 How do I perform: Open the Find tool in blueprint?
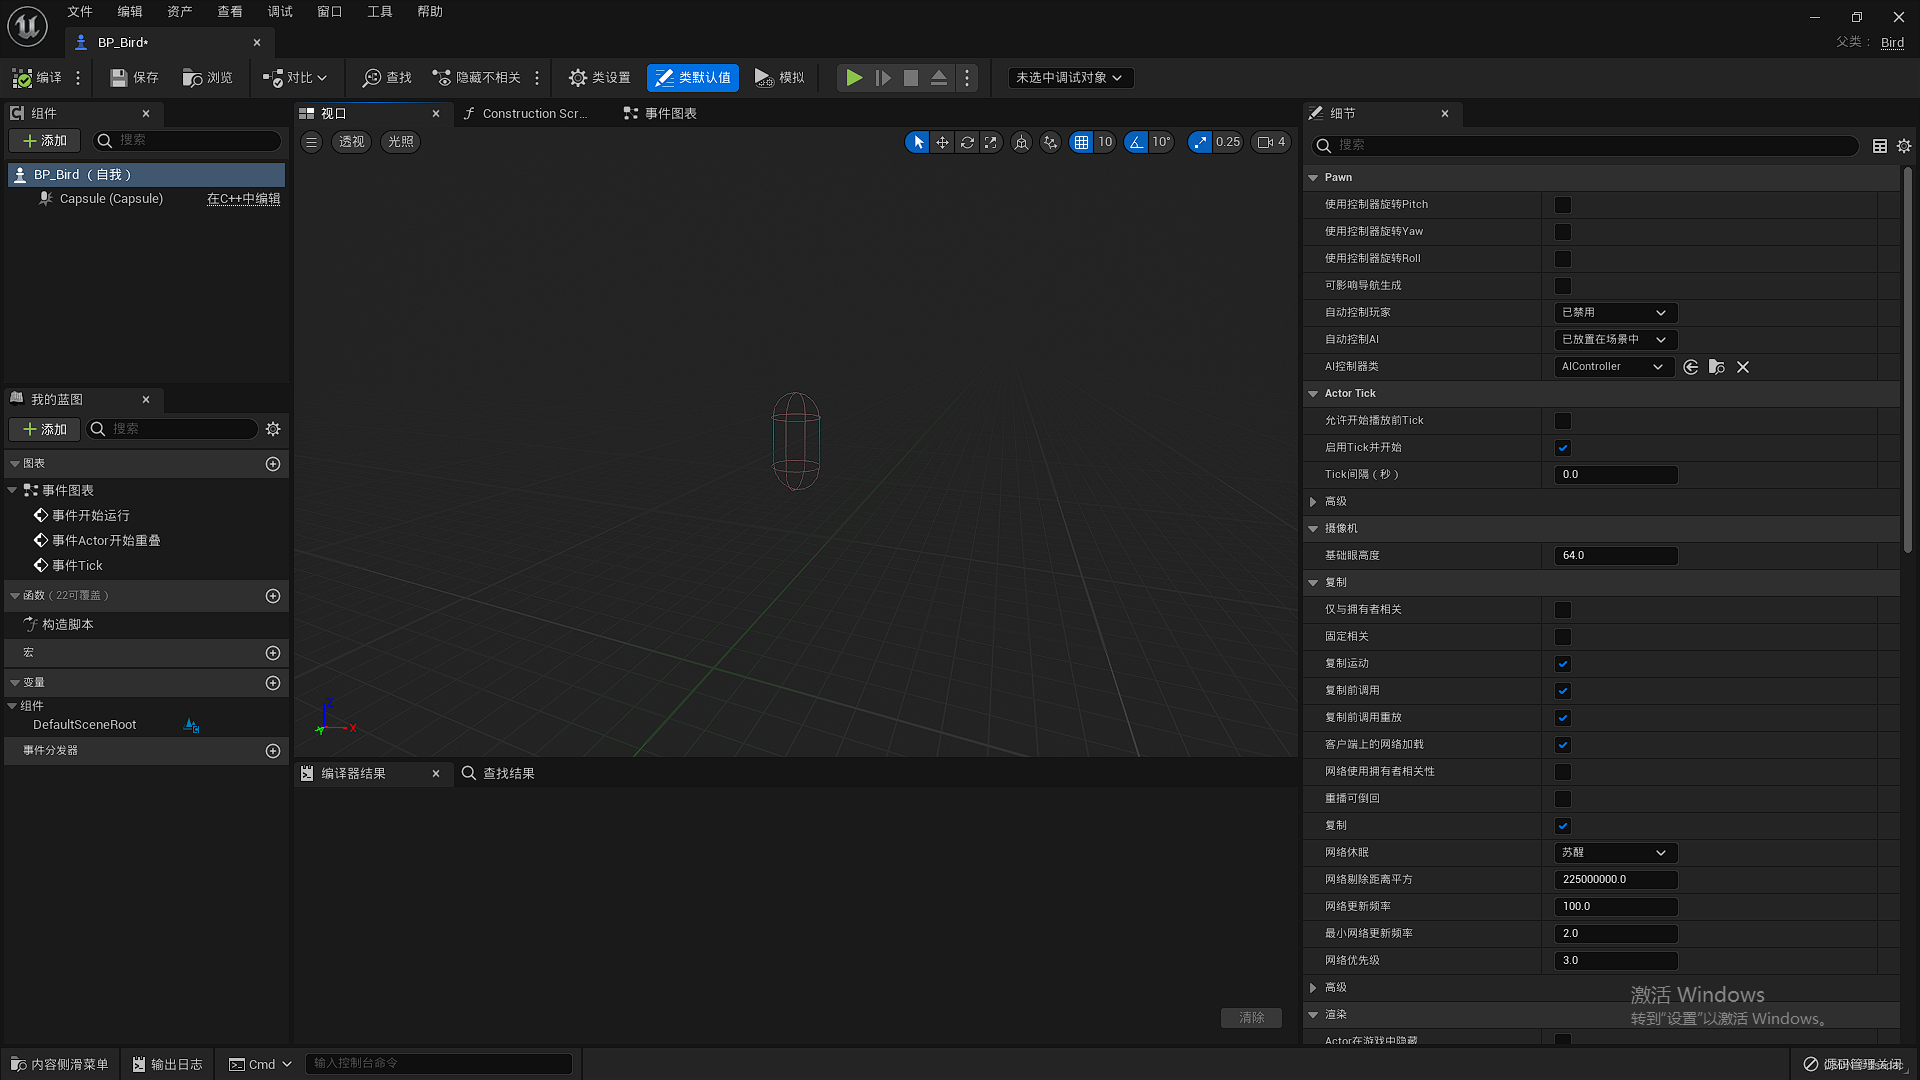[385, 78]
